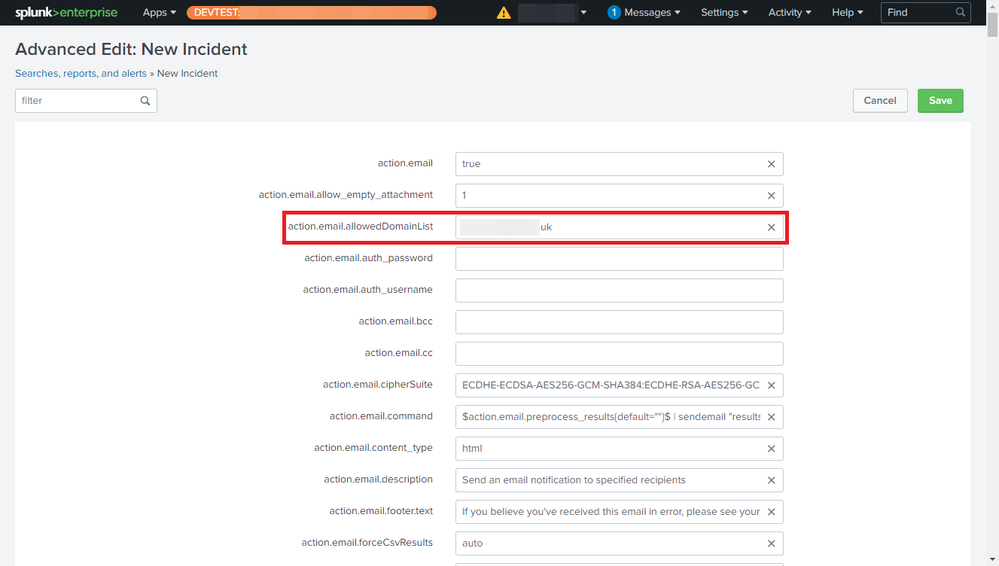Click the action.email.bcc input field
Screen dimensions: 999x566
pos(619,322)
